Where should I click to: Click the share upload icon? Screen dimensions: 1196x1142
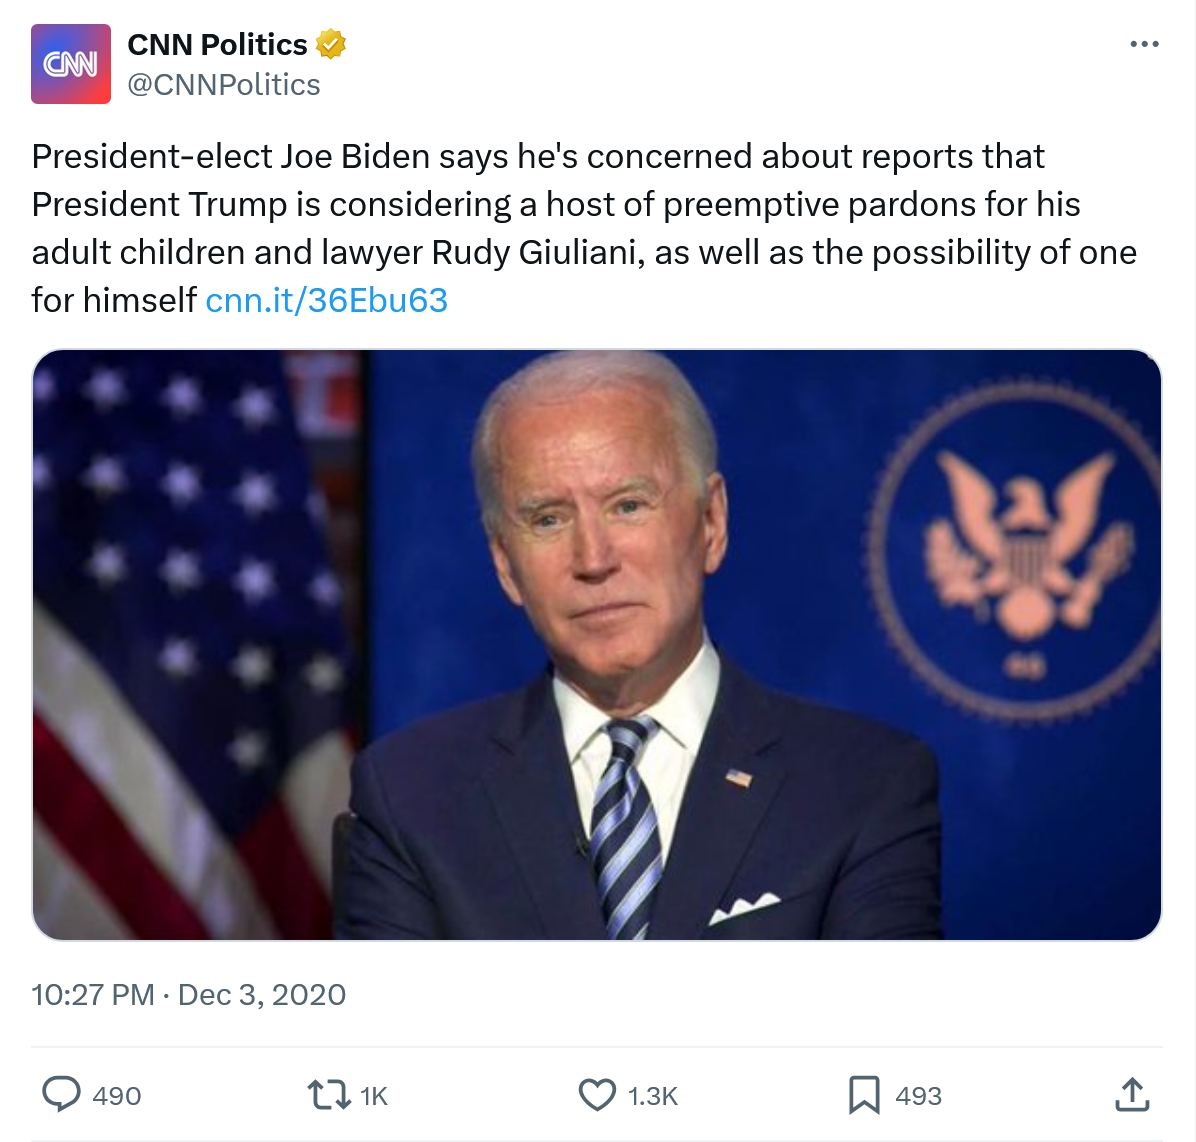pos(1132,1095)
